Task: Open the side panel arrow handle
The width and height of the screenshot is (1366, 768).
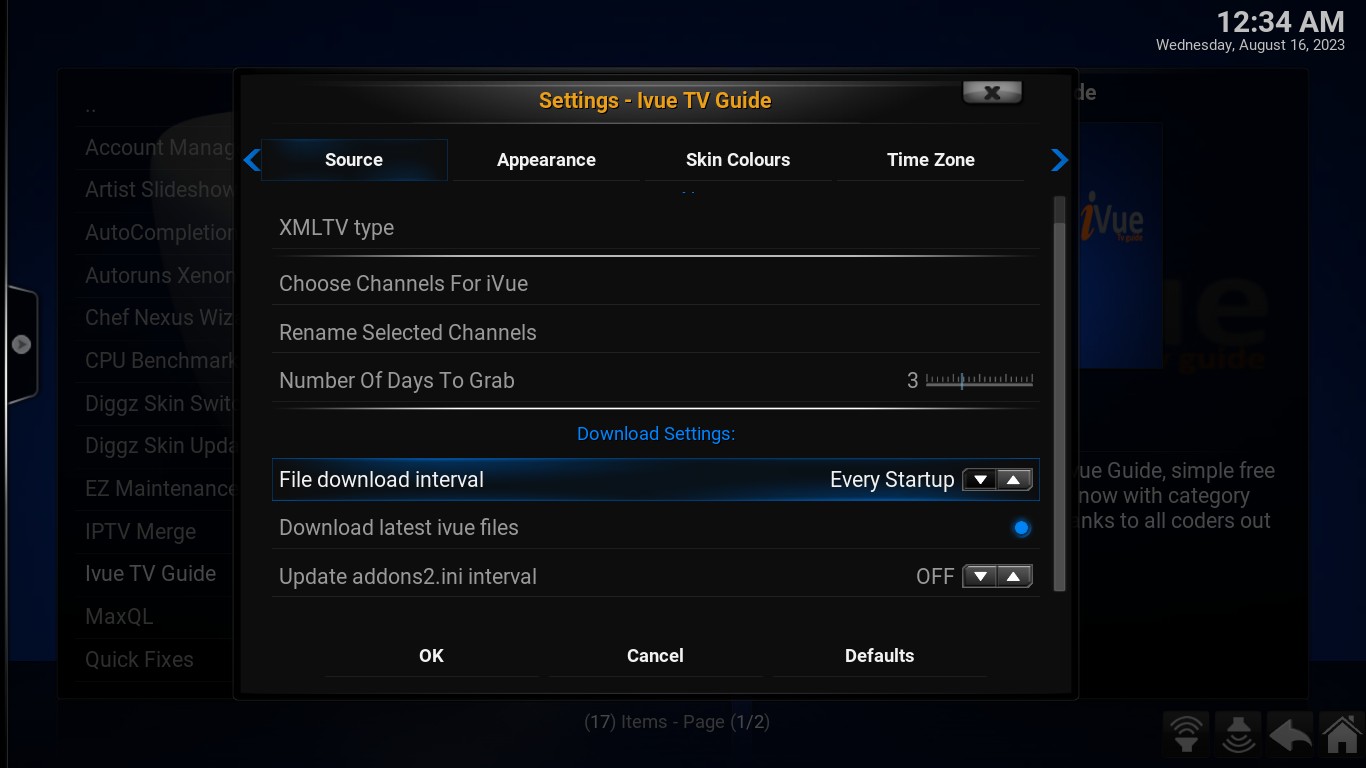Action: click(x=21, y=344)
